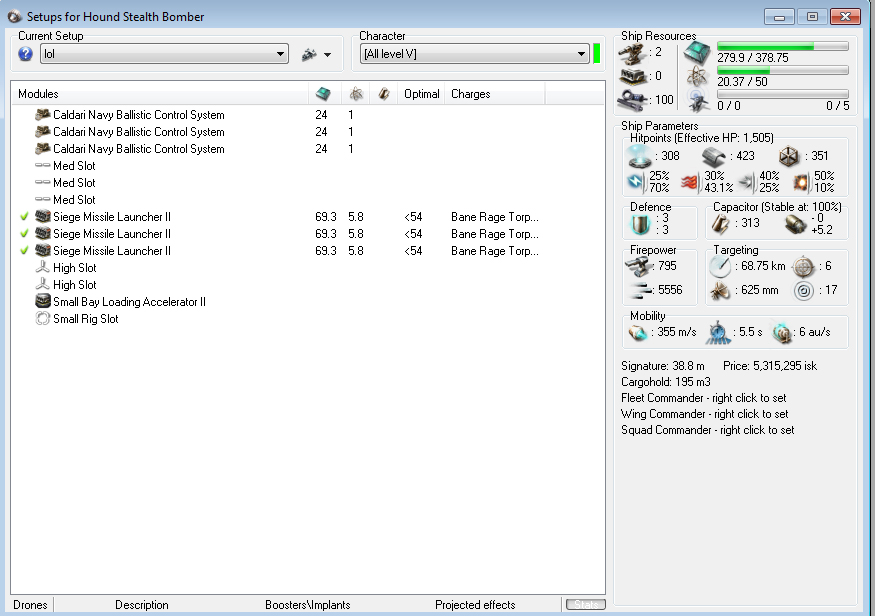The width and height of the screenshot is (875, 616).
Task: Open the Boosters\Implants tab
Action: click(x=307, y=605)
